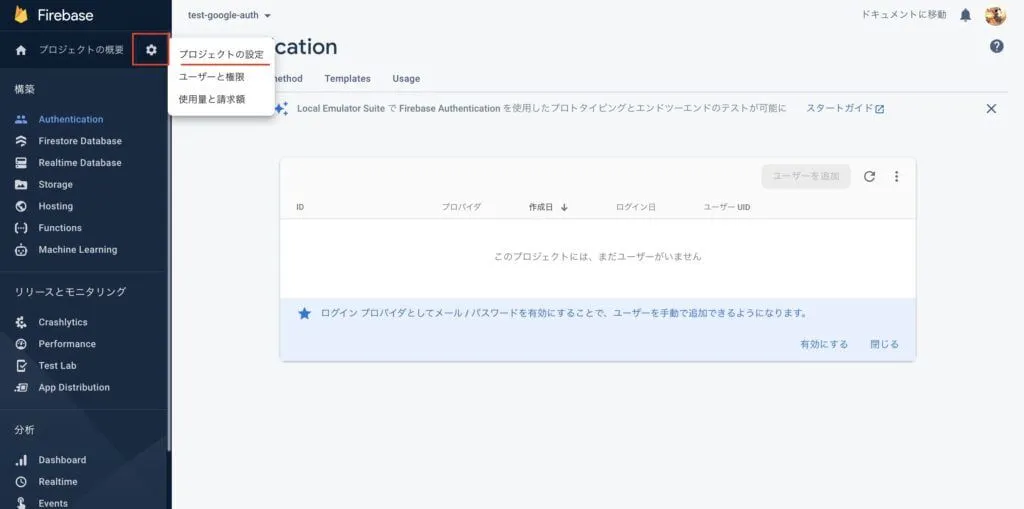Refresh the user list
The width and height of the screenshot is (1024, 509).
pyautogui.click(x=869, y=177)
